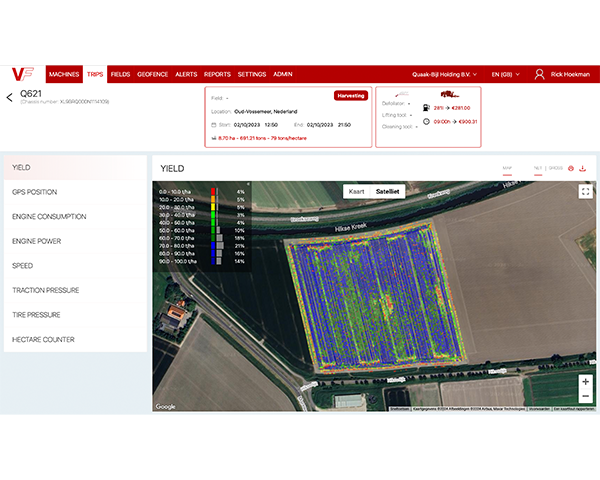Click the Q621 machine title
The height and width of the screenshot is (480, 600).
(x=31, y=93)
